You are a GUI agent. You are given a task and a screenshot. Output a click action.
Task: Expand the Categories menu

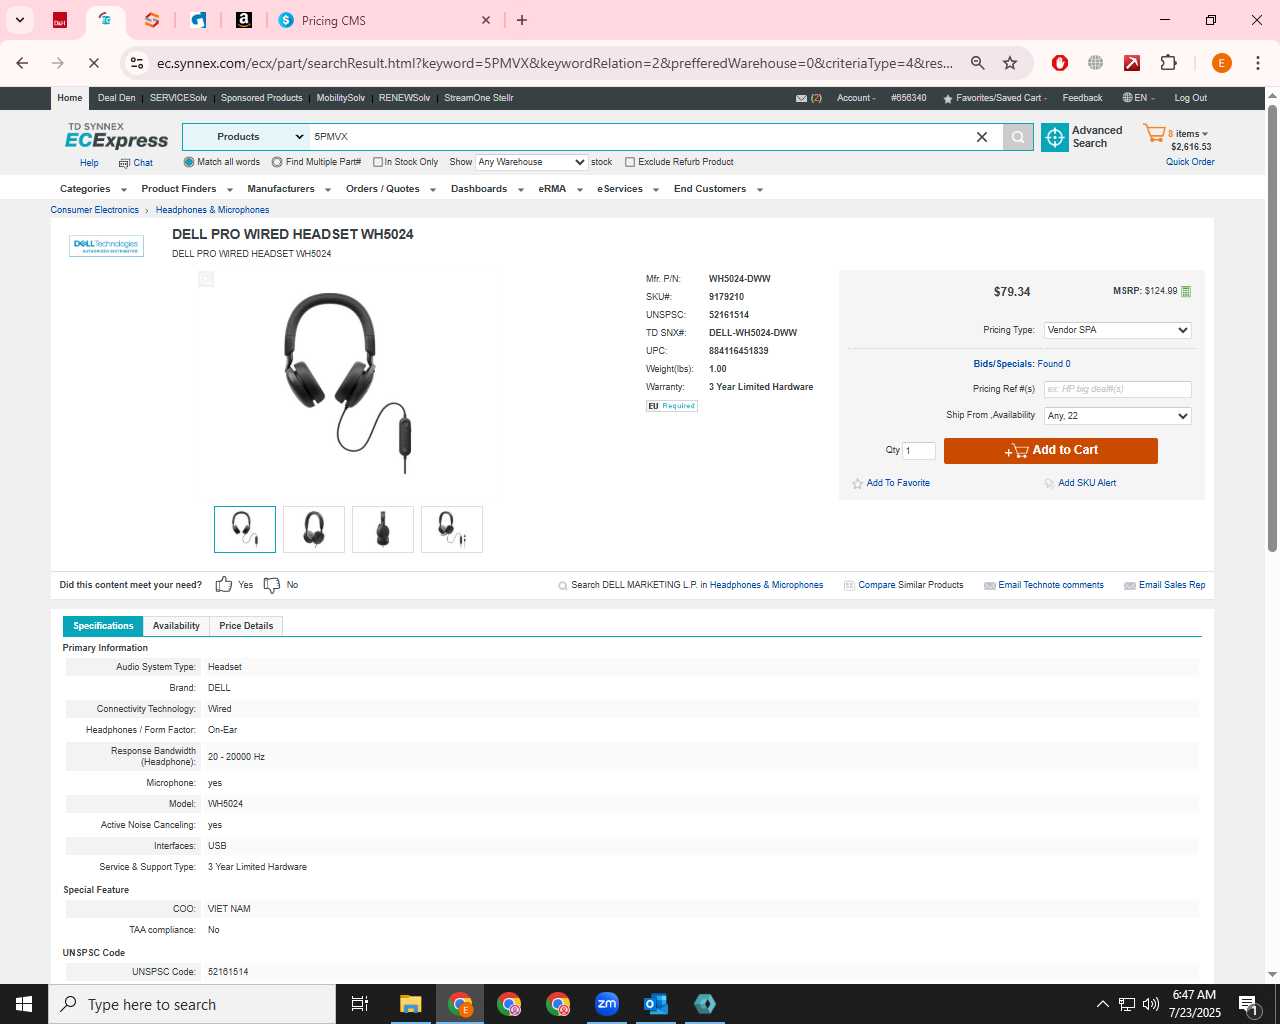(x=93, y=189)
